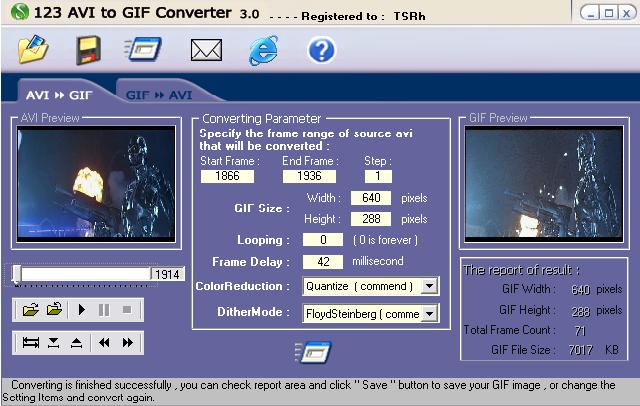
Task: Open Help with the question mark icon
Action: (321, 50)
